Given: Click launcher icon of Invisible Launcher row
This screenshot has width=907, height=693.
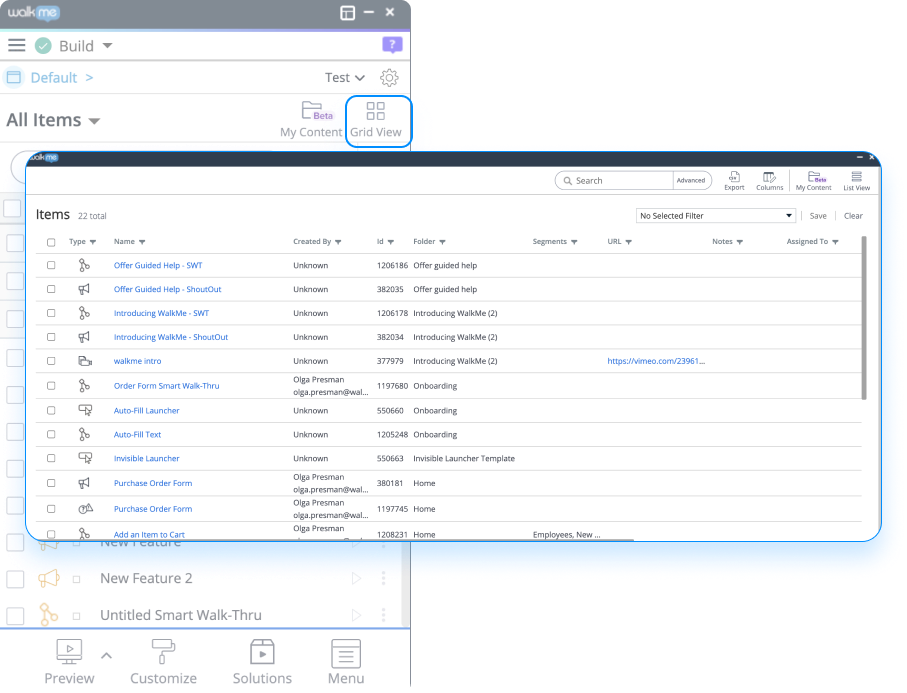Looking at the screenshot, I should click(85, 458).
